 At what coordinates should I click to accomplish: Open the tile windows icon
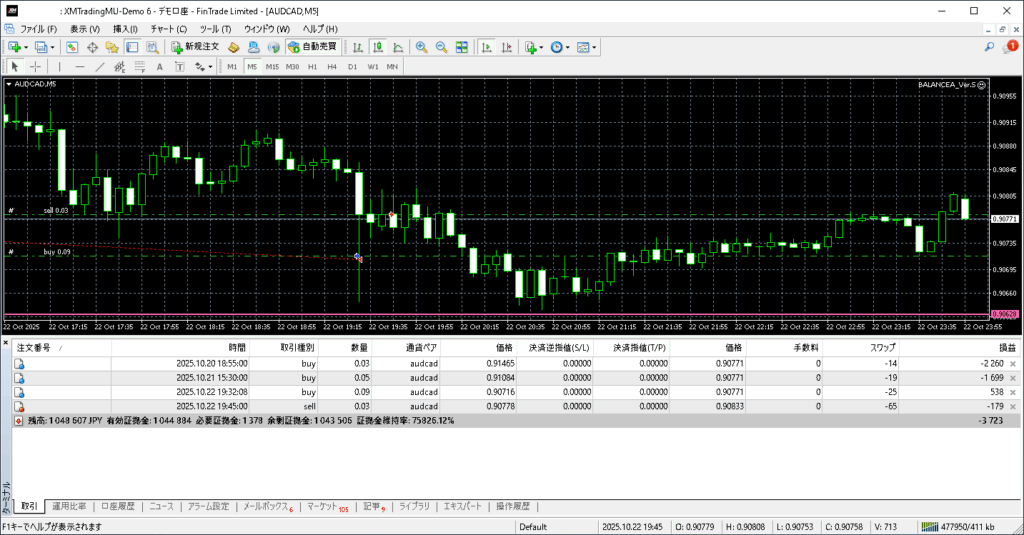(461, 47)
